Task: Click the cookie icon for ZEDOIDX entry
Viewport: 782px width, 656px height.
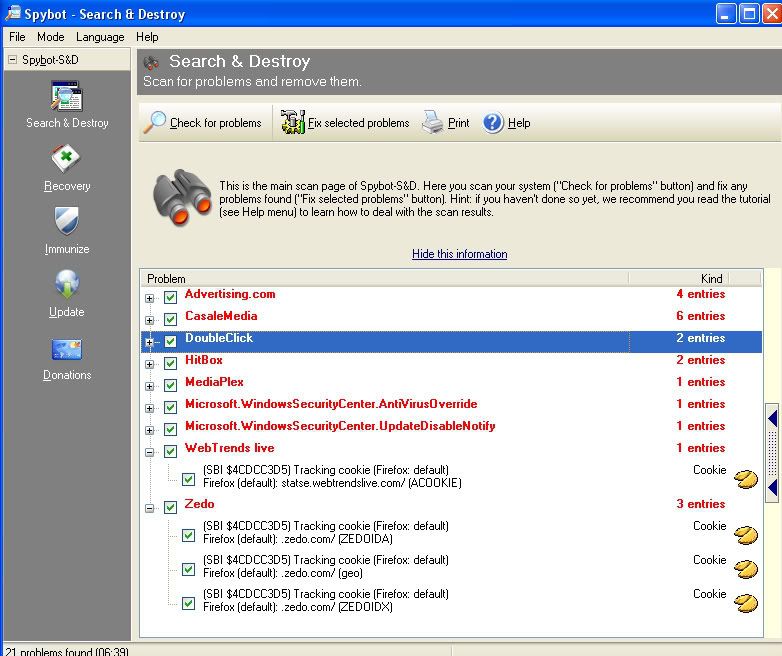Action: click(x=746, y=603)
